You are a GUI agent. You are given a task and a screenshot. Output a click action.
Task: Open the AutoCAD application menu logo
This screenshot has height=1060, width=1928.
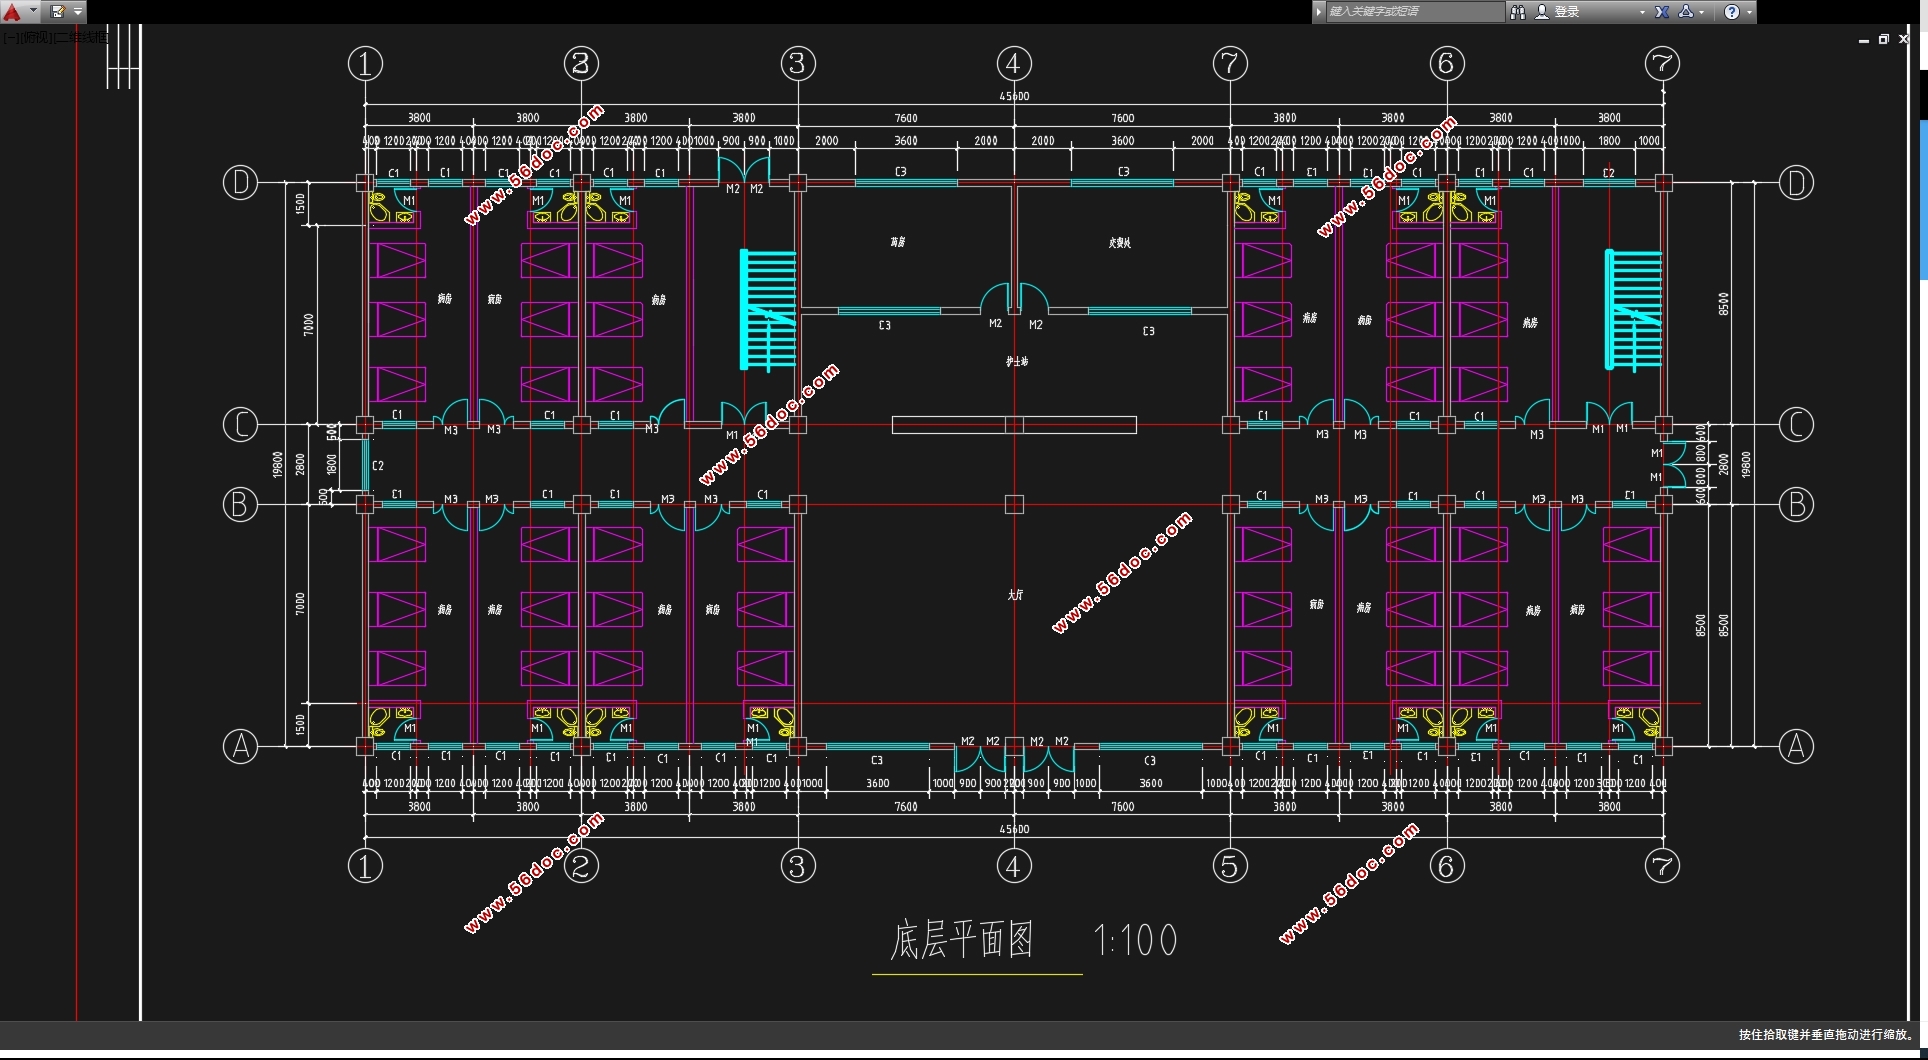point(12,12)
